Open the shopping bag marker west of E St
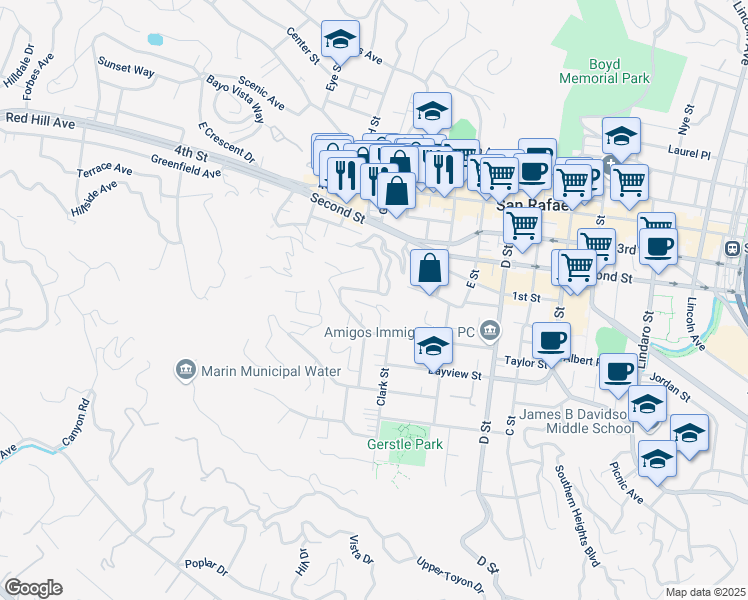Viewport: 748px width, 600px height. (x=429, y=268)
